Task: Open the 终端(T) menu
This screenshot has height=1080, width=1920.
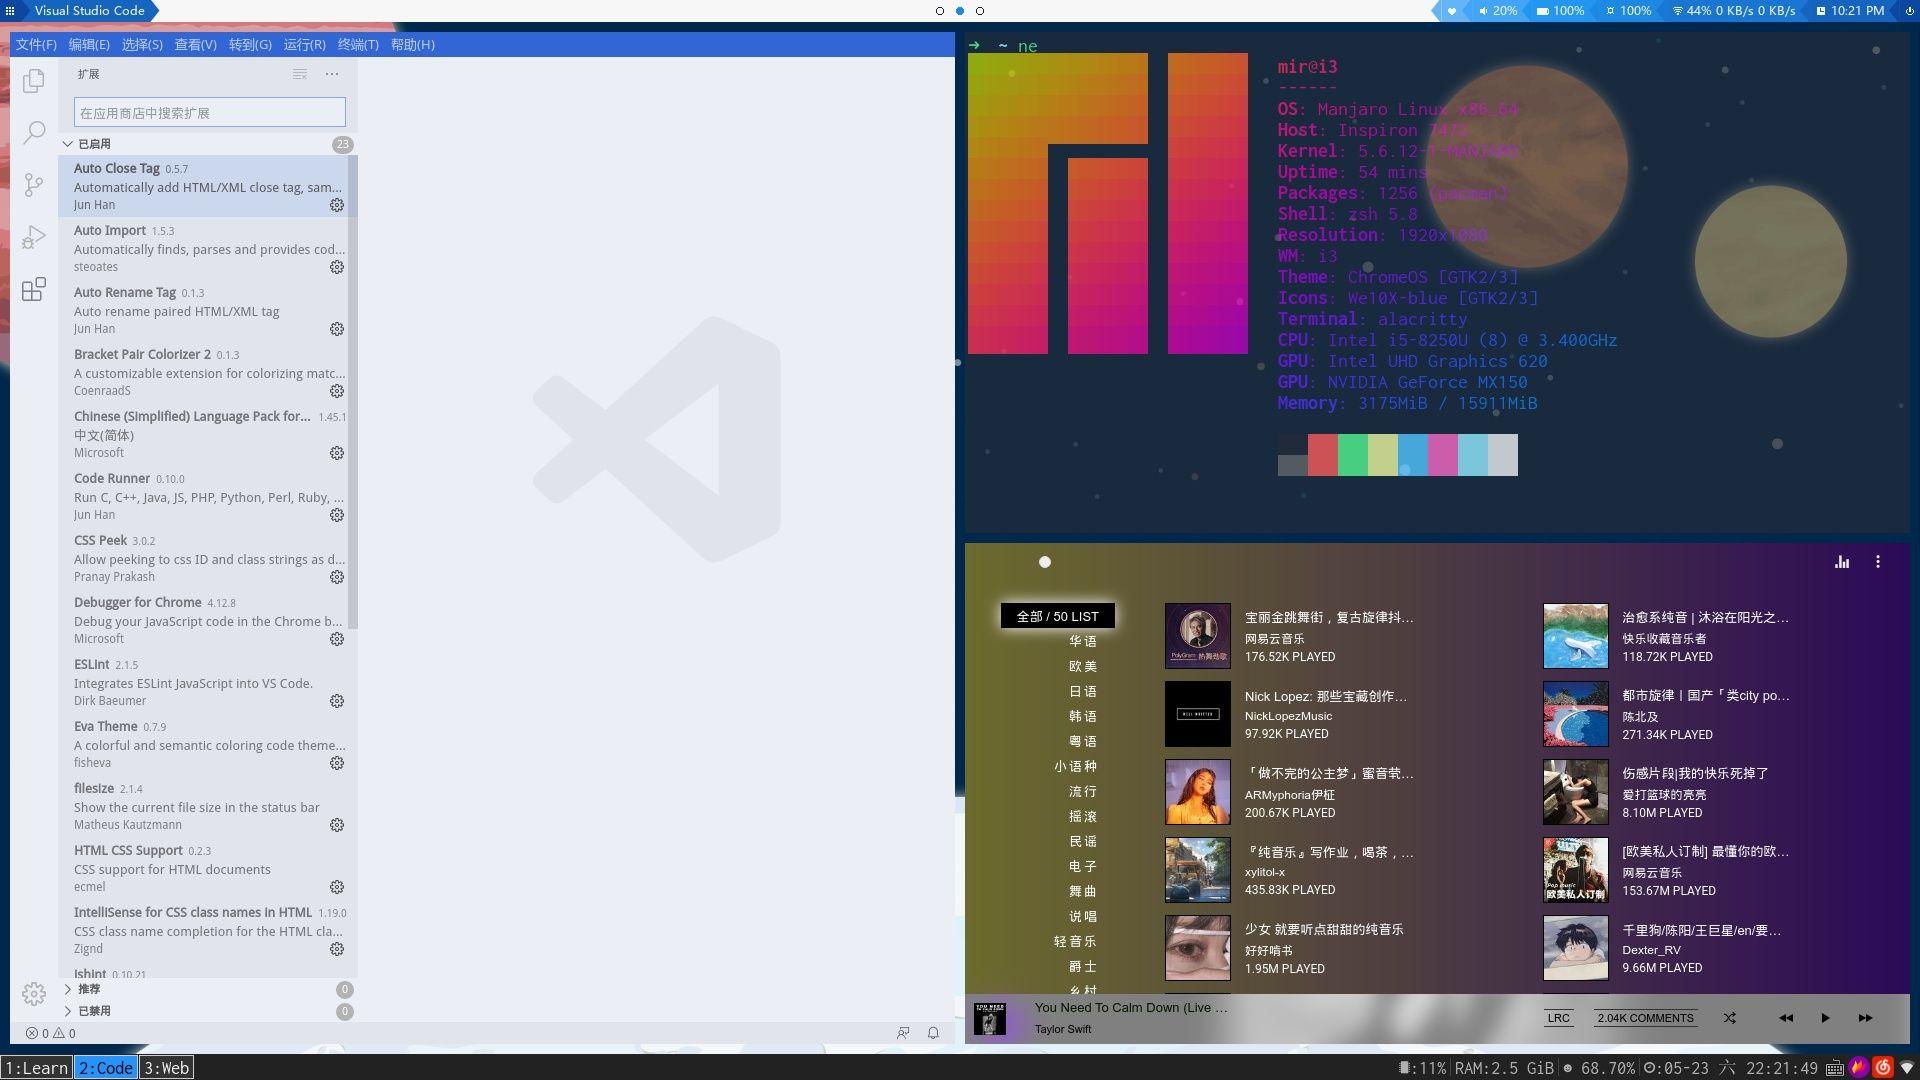Action: pos(357,45)
